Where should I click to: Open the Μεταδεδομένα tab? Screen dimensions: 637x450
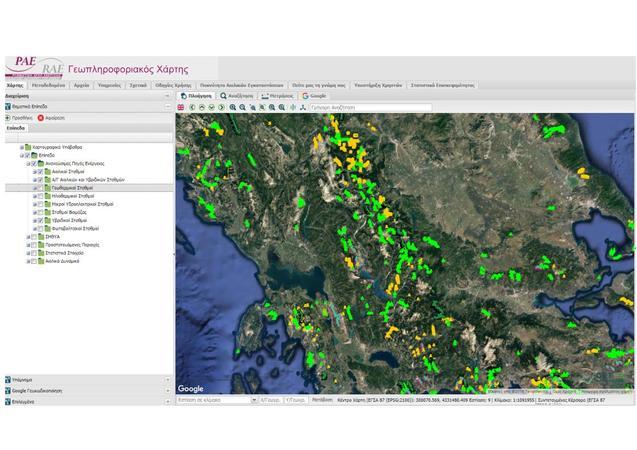click(49, 86)
